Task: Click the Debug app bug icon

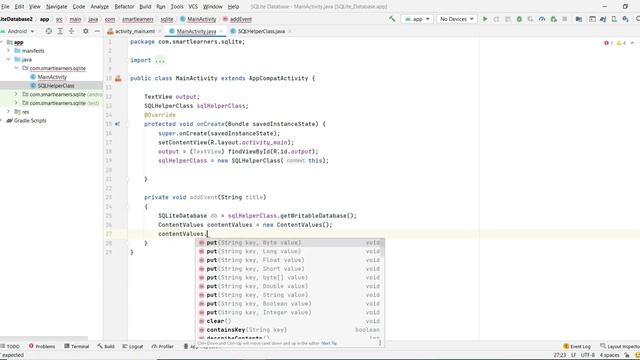Action: click(519, 19)
